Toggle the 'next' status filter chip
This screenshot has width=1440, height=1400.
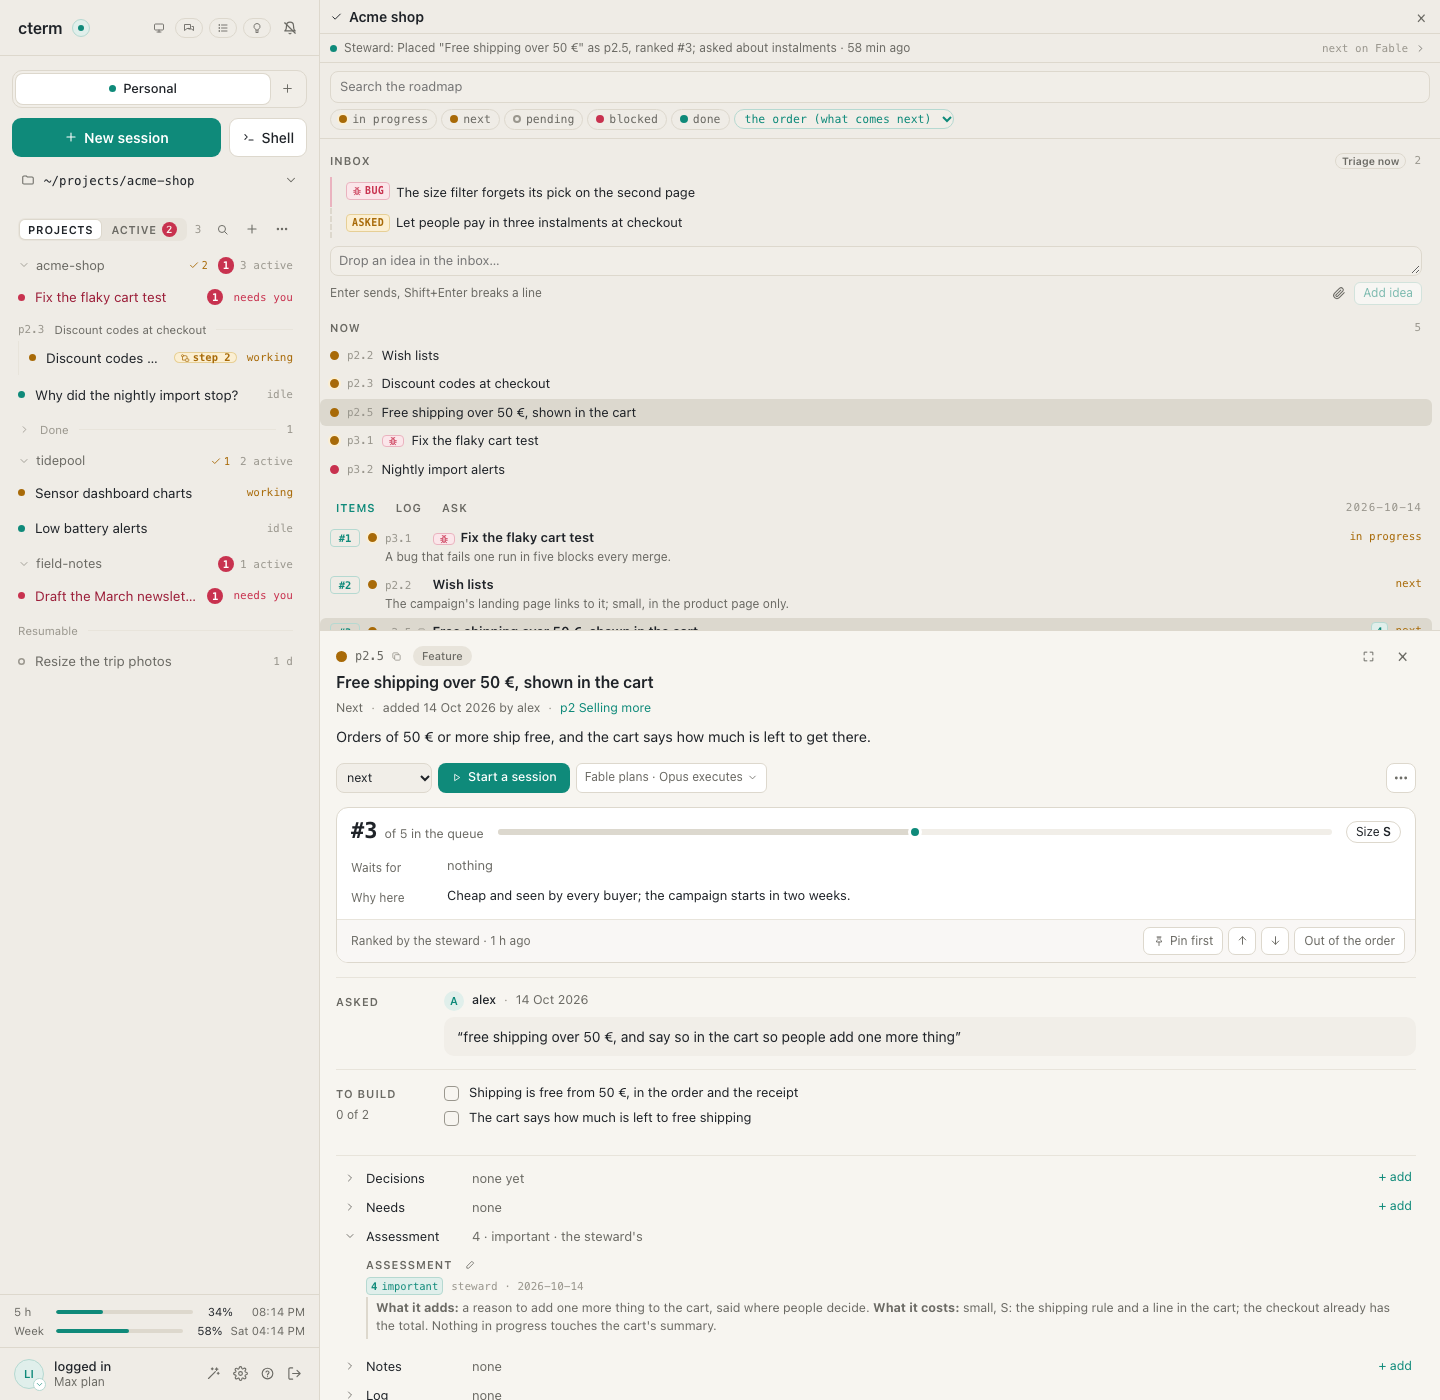[470, 119]
